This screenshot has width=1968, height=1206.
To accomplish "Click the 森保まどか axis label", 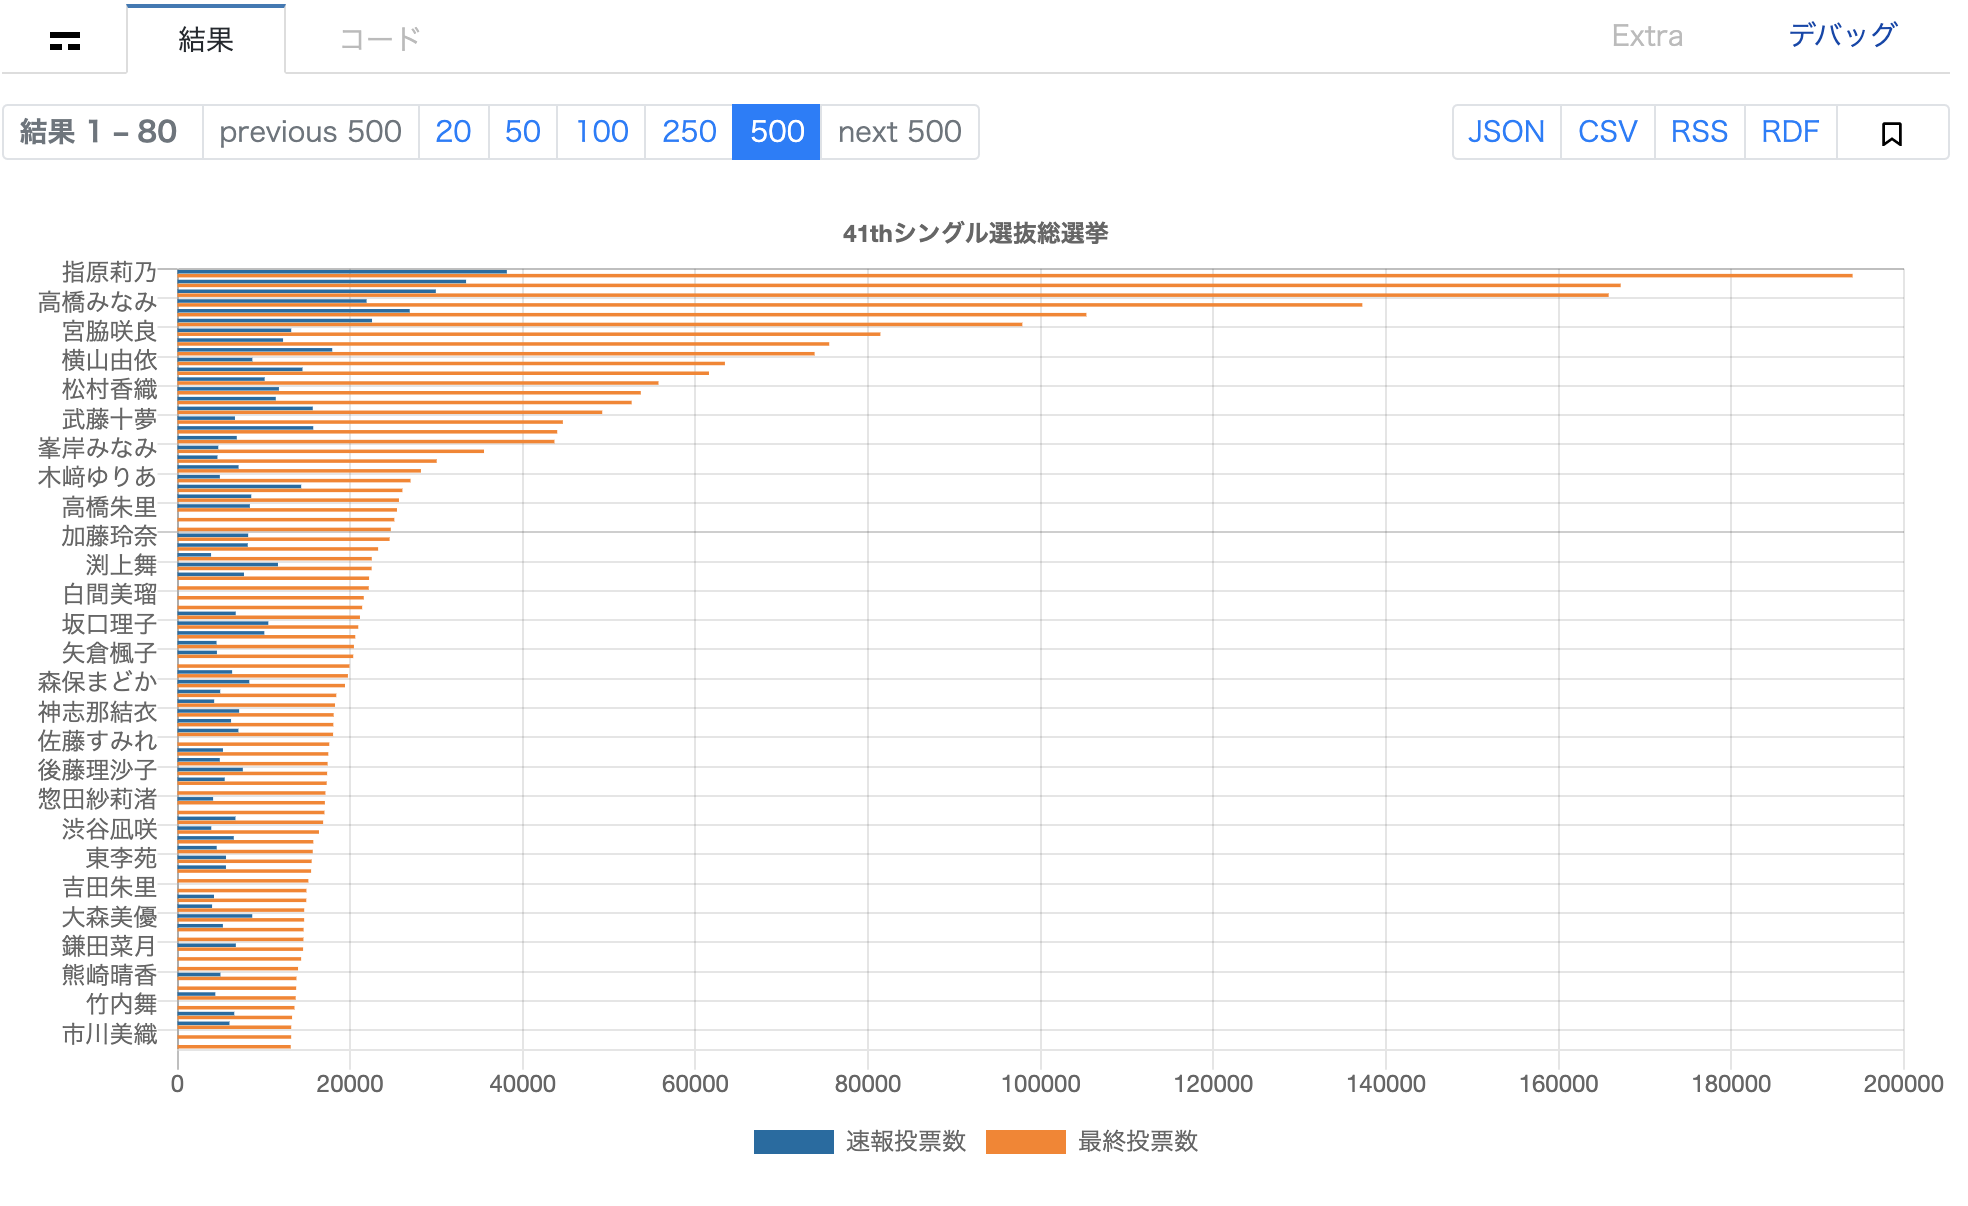I will point(98,682).
